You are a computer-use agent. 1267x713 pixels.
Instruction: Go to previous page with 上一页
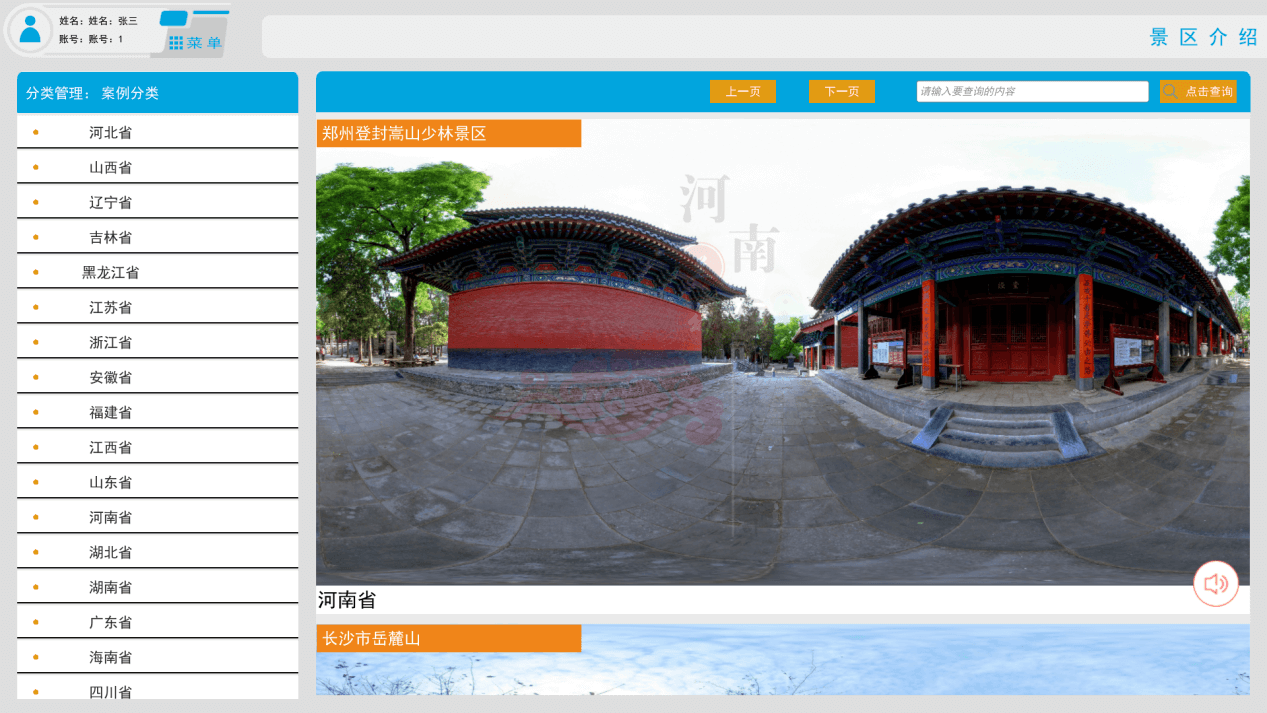[742, 92]
